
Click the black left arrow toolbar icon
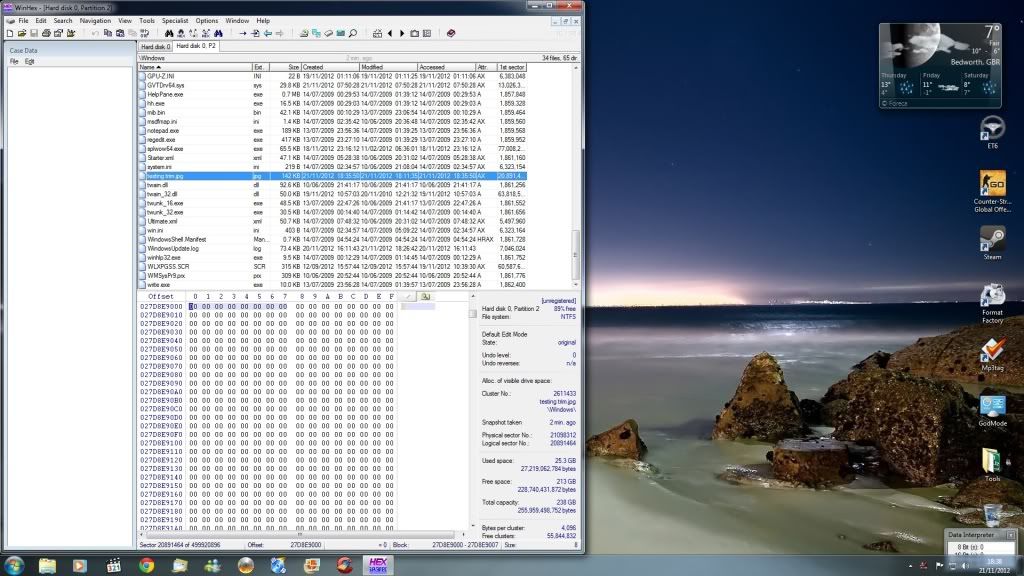click(x=389, y=33)
